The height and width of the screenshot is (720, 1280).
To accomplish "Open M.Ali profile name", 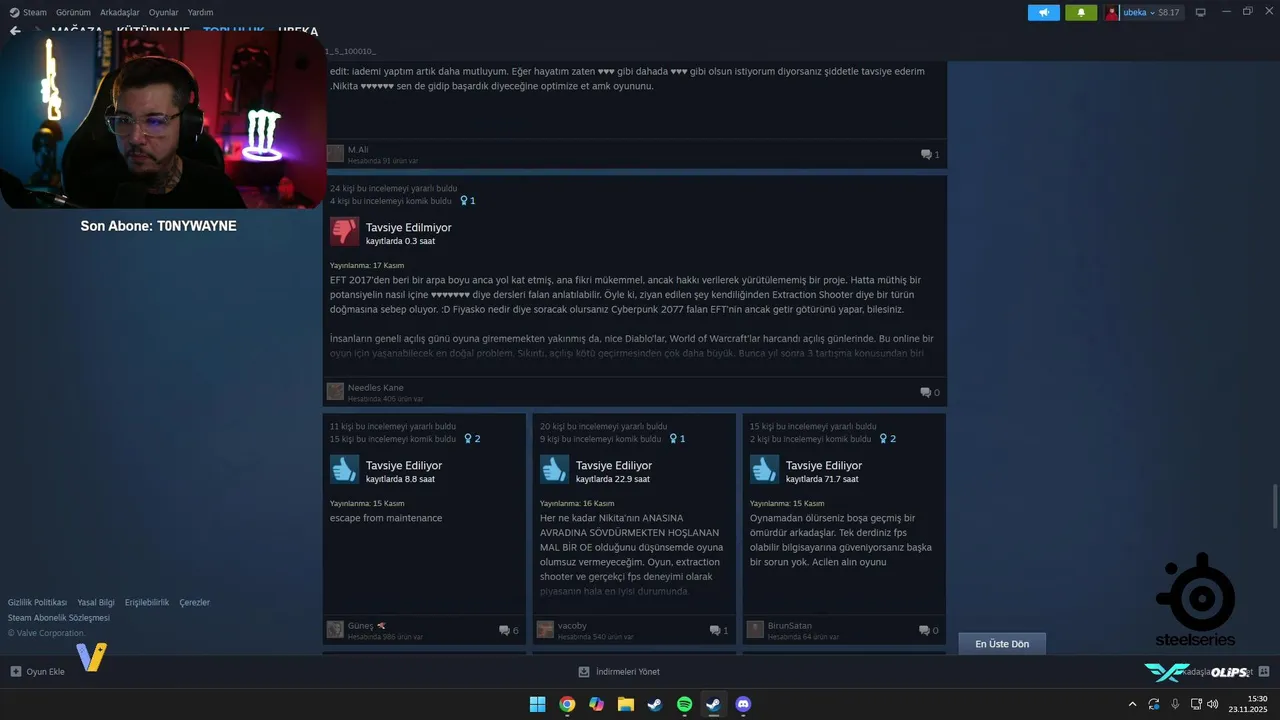I will point(358,149).
